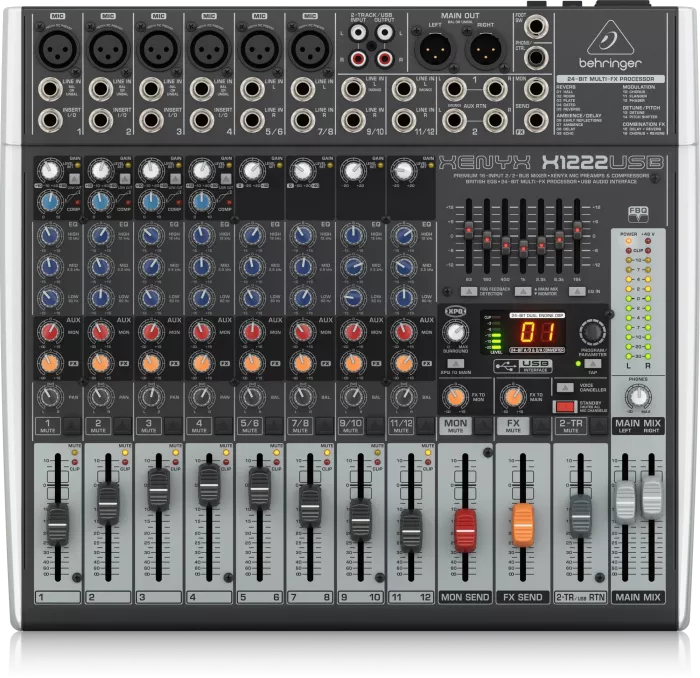
Task: Click the USB interface logo badge
Action: (x=523, y=366)
